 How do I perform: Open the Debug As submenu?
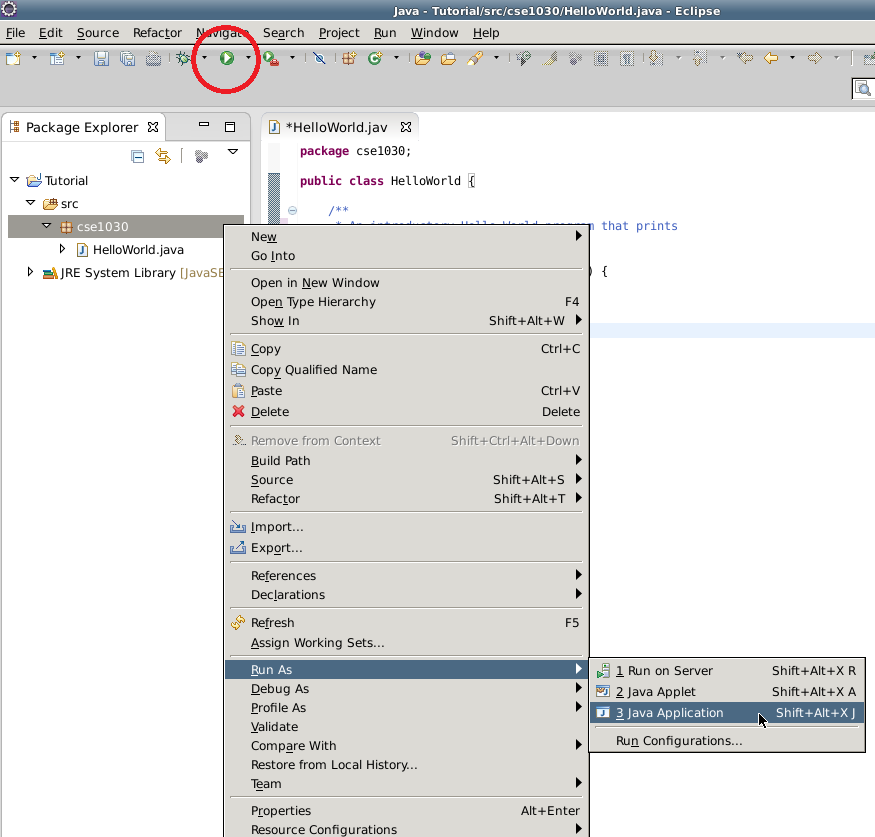pyautogui.click(x=406, y=689)
